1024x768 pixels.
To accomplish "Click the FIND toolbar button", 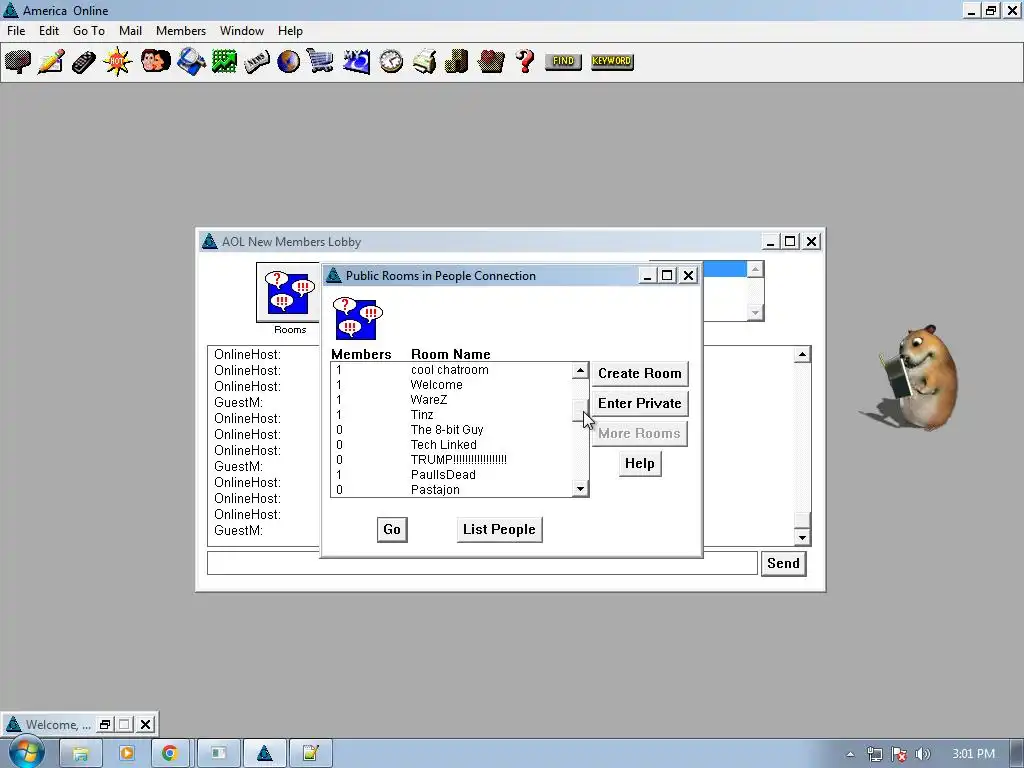I will [563, 61].
